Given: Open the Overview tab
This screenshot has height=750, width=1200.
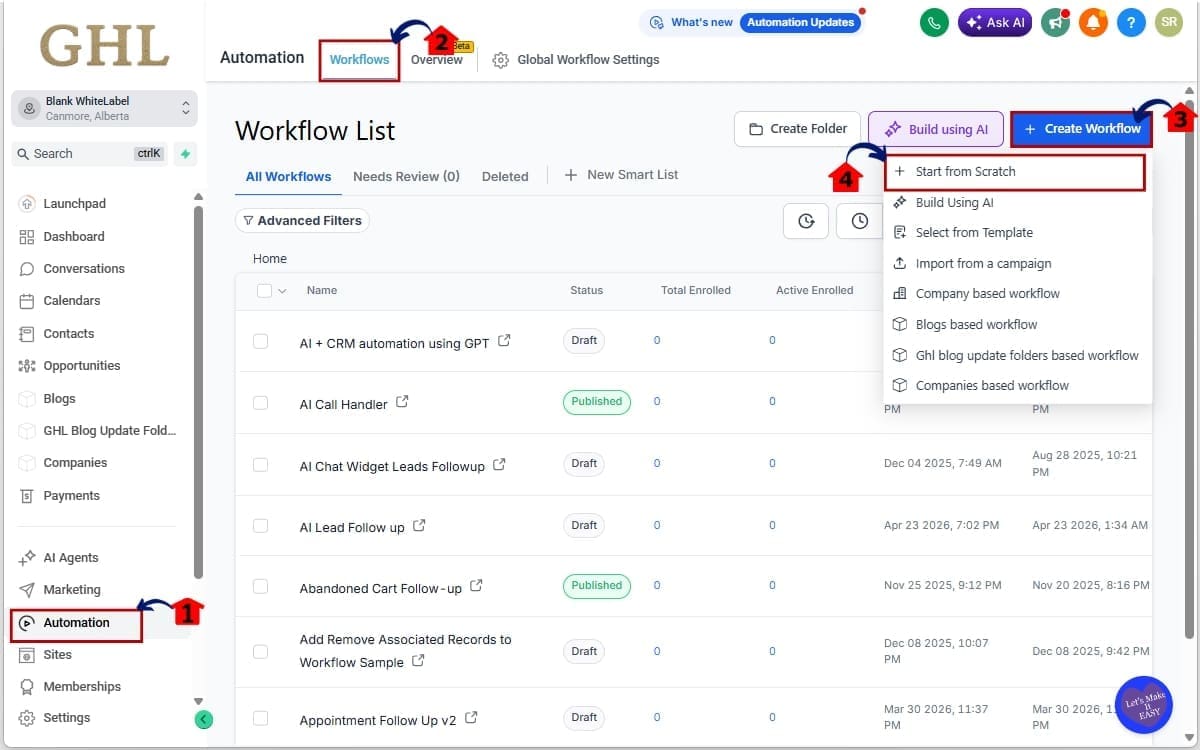Looking at the screenshot, I should click(x=437, y=59).
